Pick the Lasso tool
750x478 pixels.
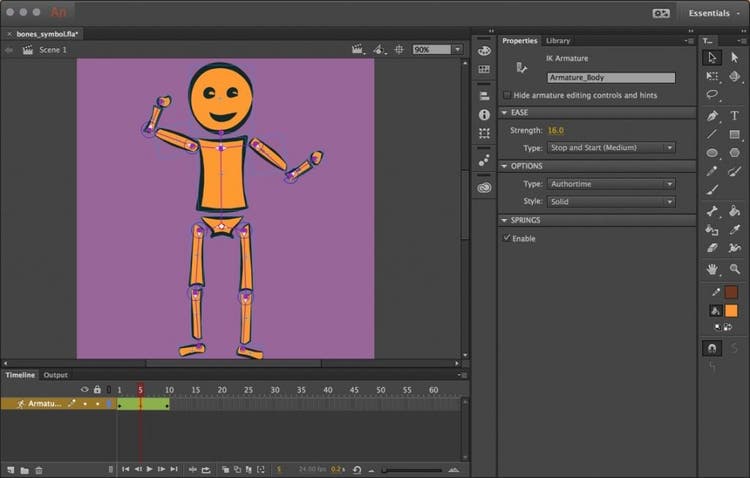tap(712, 95)
